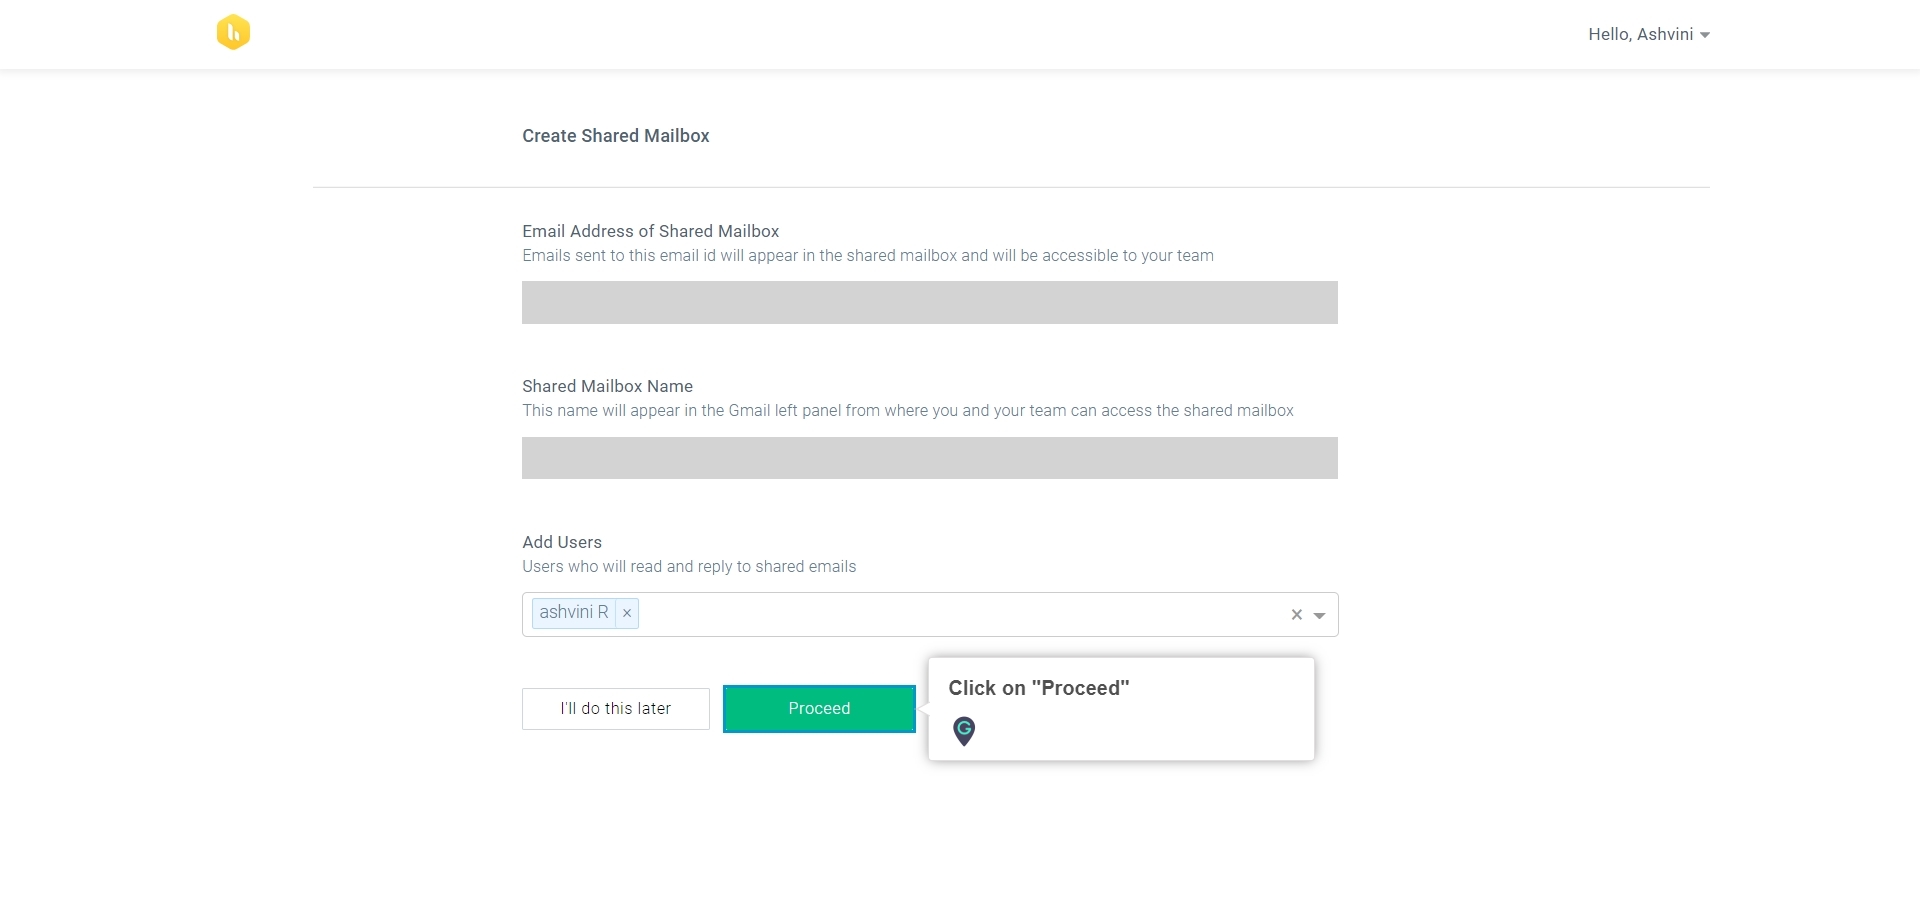Remove the ashvini R user tag
The height and width of the screenshot is (903, 1920).
point(627,613)
